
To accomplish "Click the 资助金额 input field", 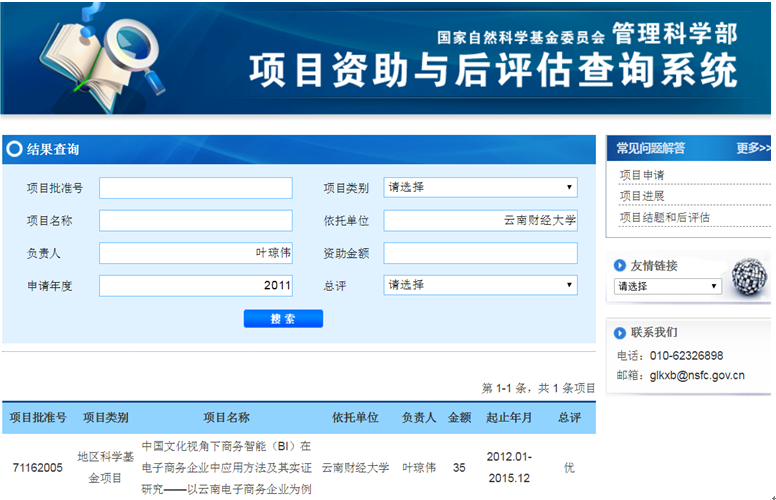I will click(x=480, y=253).
